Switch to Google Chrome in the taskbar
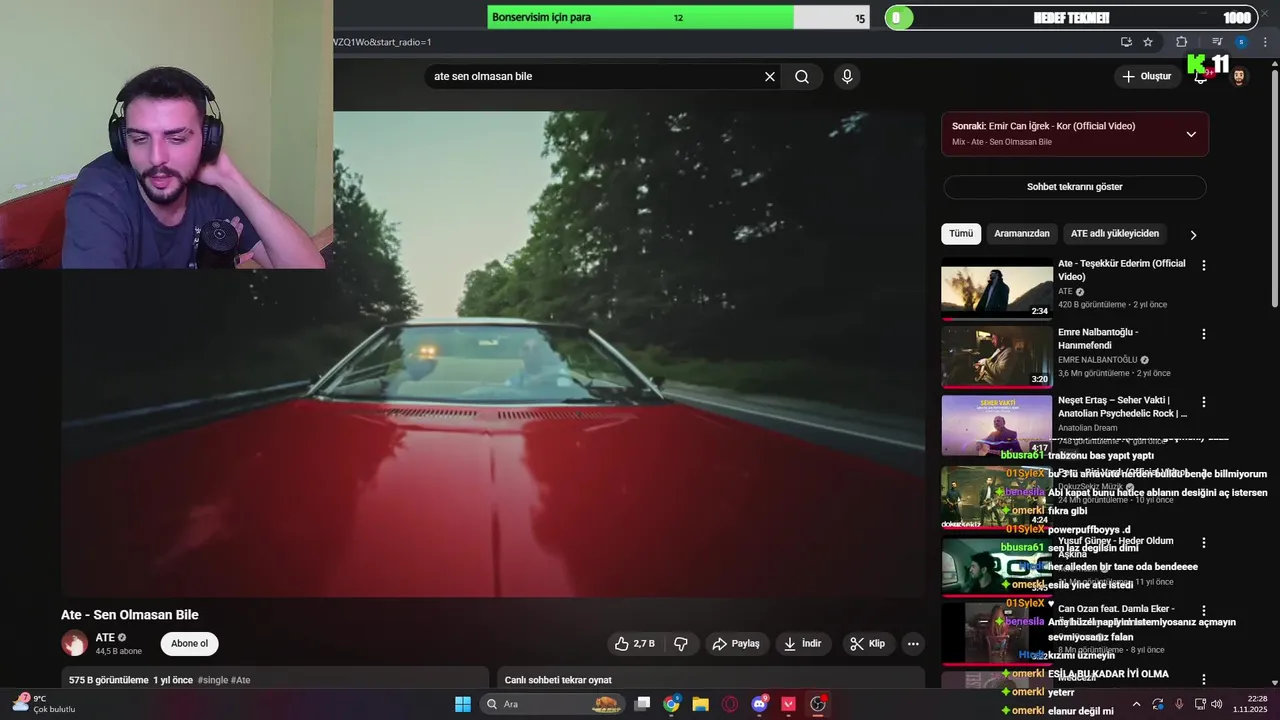 pos(672,704)
